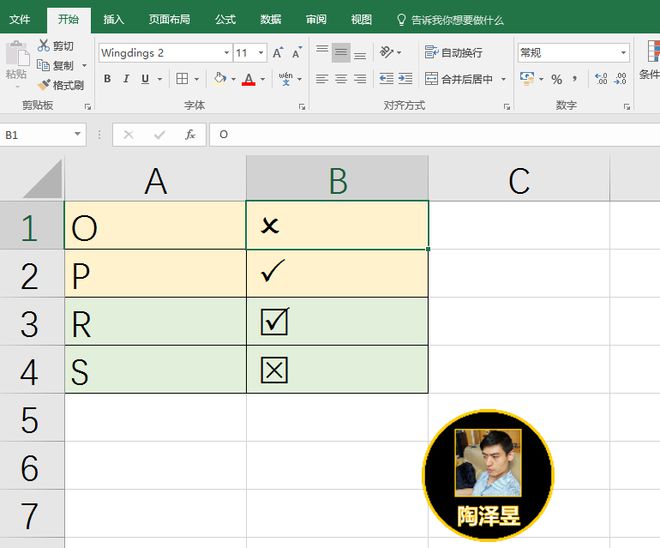This screenshot has height=548, width=660.
Task: Increase font size with the large A
Action: click(x=278, y=53)
